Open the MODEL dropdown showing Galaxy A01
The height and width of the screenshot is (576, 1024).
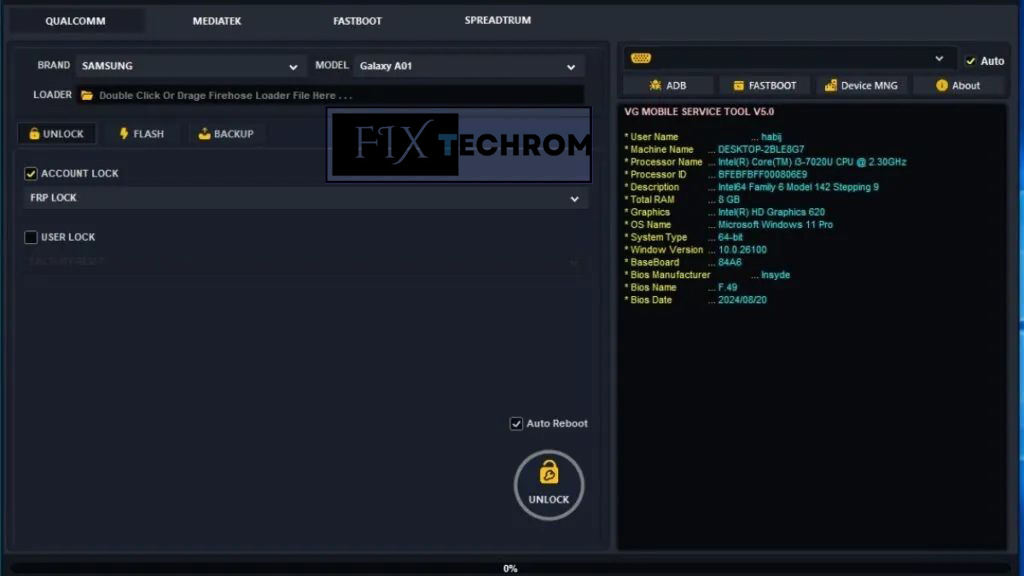(468, 66)
